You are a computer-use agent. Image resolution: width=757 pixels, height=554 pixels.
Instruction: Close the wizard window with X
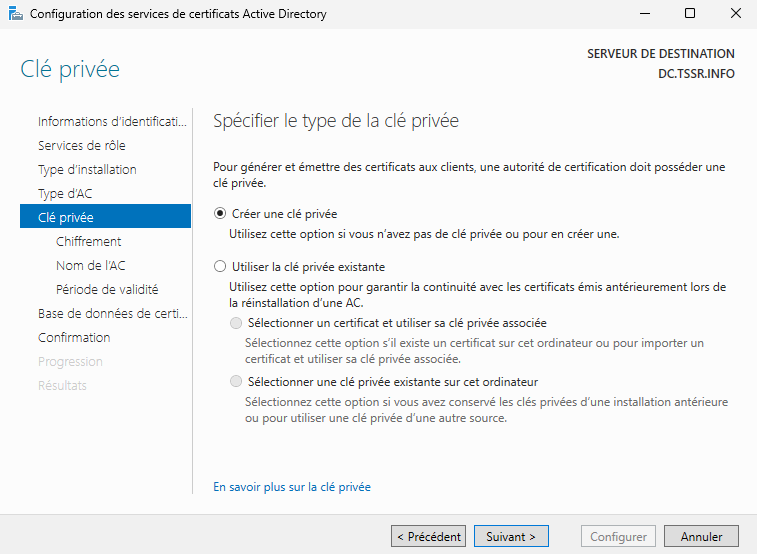point(734,14)
